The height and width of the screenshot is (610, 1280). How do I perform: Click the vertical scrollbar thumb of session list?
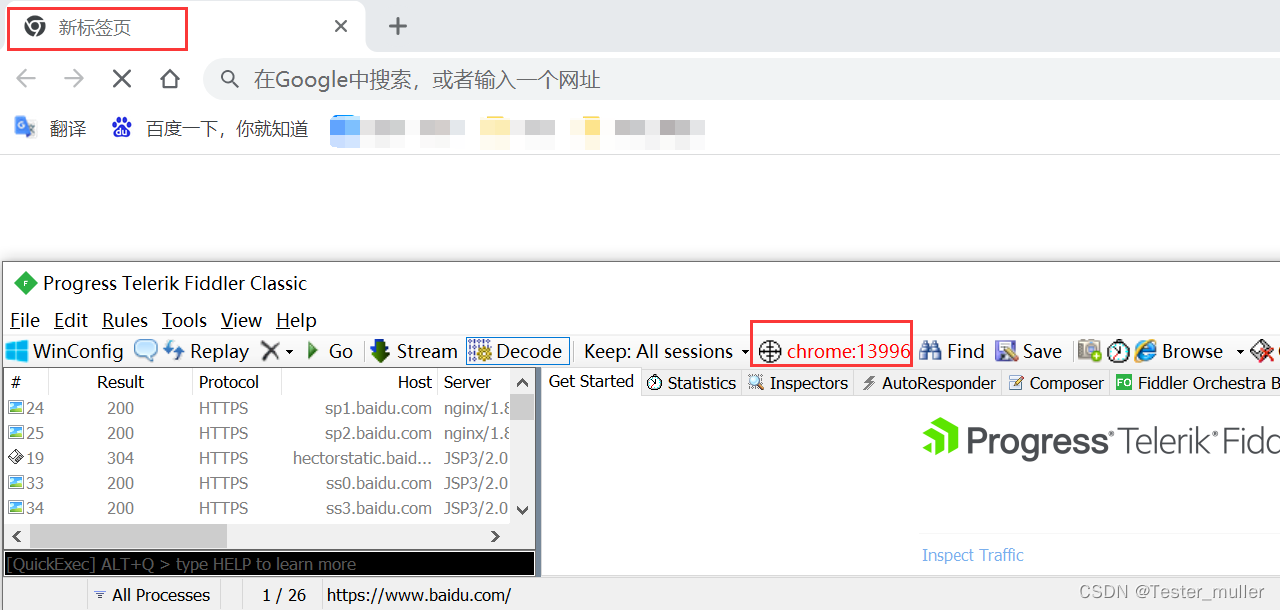522,407
